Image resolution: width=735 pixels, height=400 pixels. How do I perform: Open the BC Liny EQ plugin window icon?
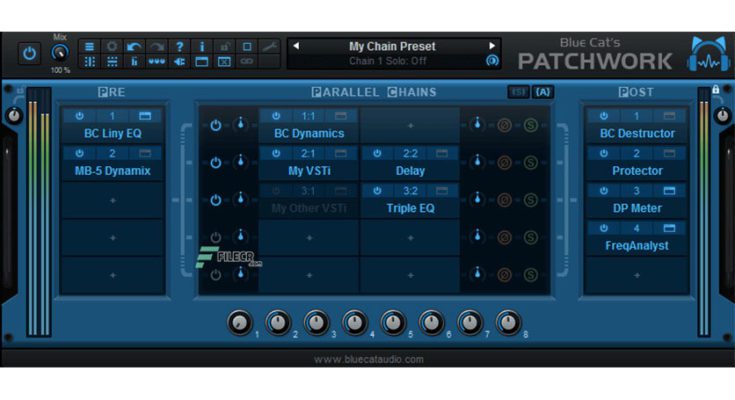(145, 116)
